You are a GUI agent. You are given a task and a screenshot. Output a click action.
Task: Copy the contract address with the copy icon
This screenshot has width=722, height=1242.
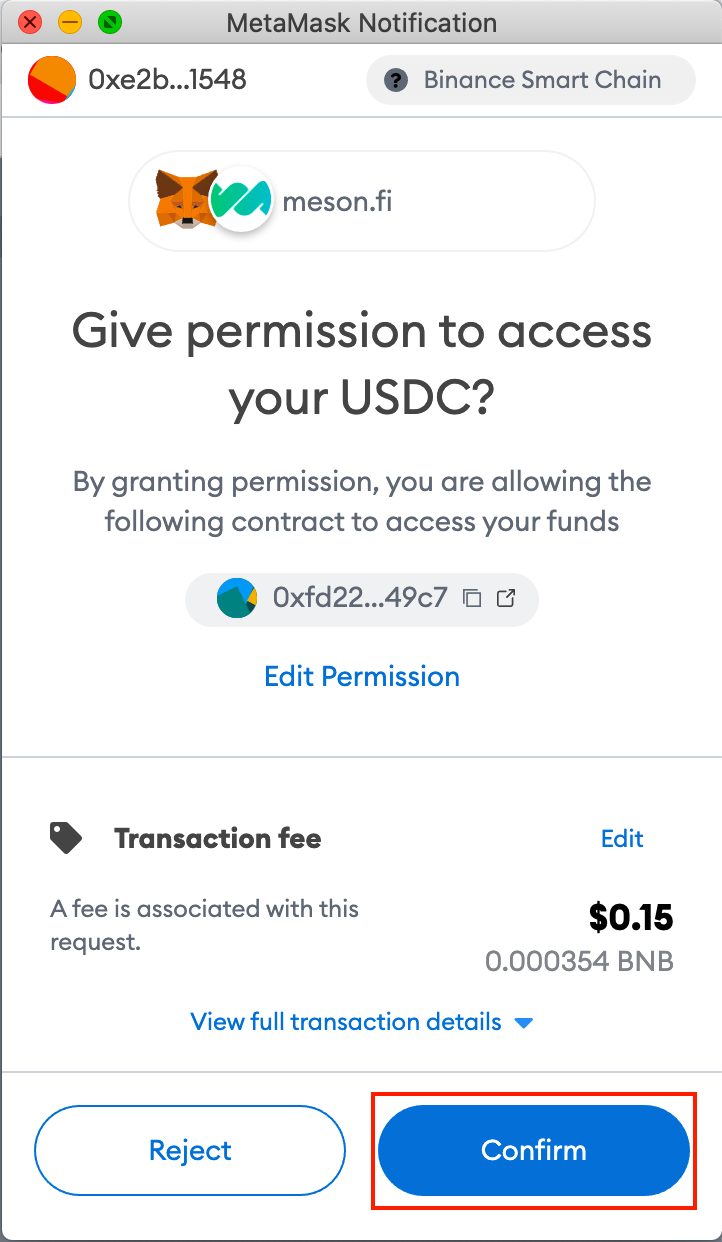tap(472, 598)
